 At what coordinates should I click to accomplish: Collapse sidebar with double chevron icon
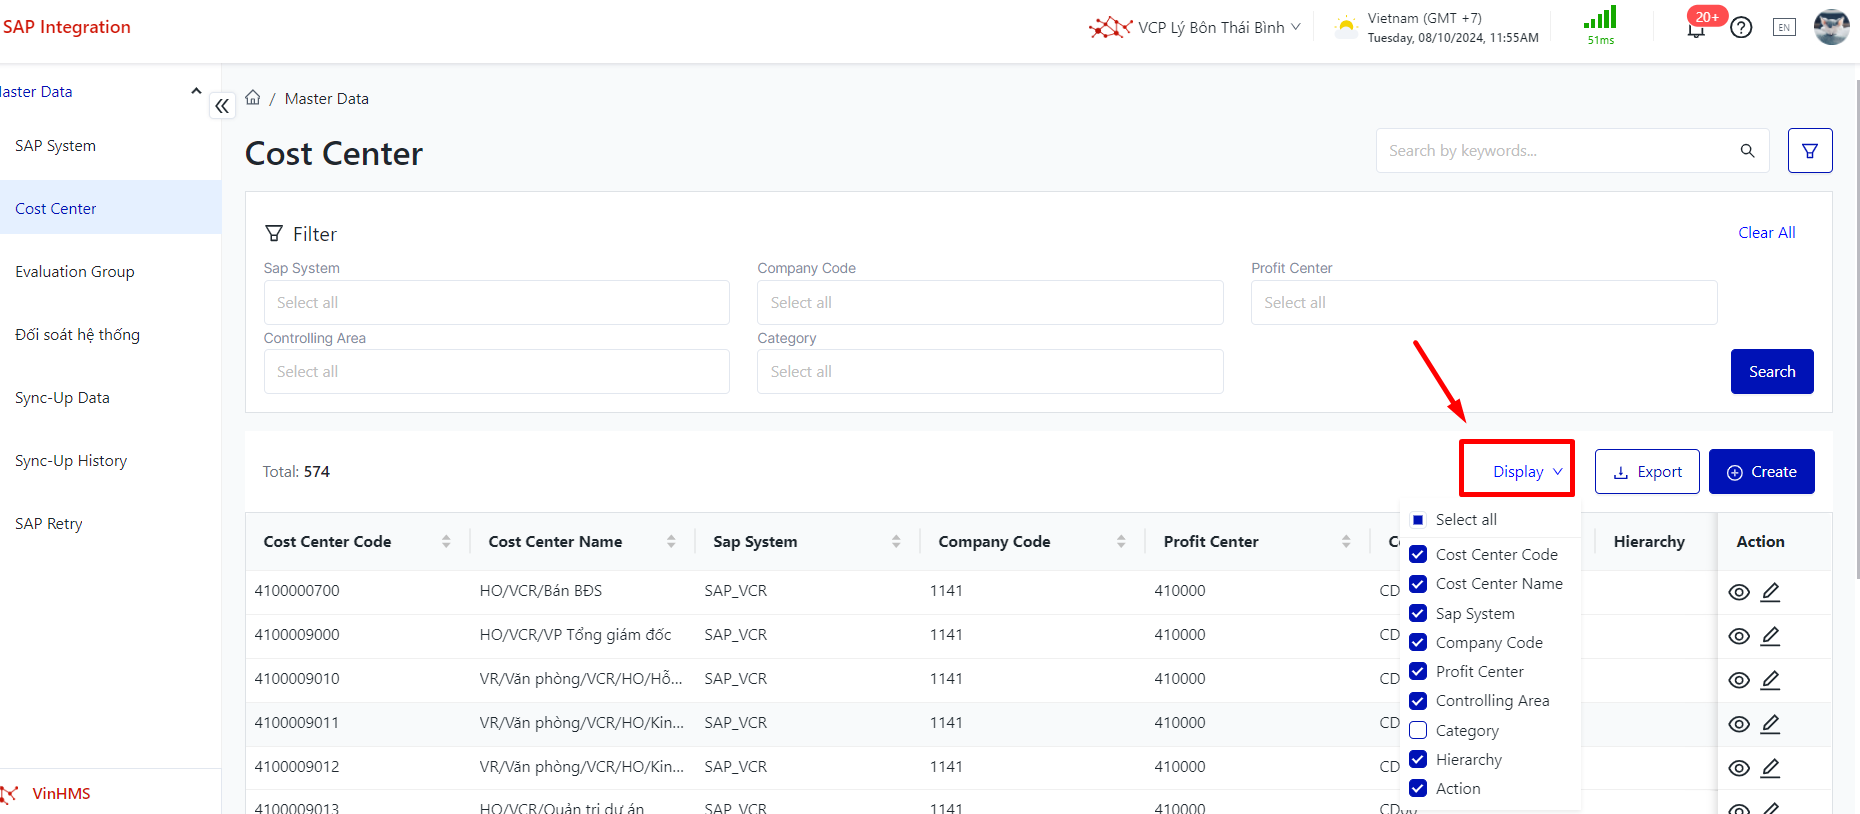pyautogui.click(x=222, y=105)
